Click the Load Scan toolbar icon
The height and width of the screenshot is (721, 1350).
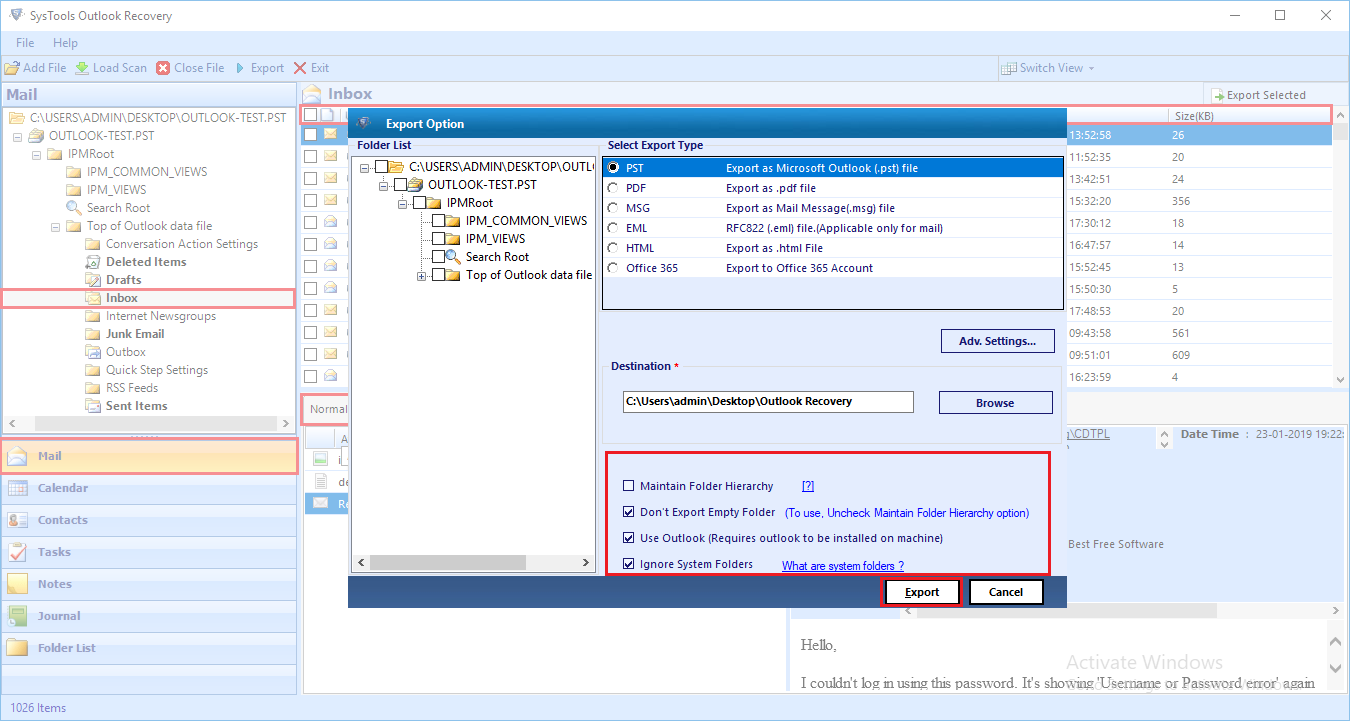pos(82,68)
